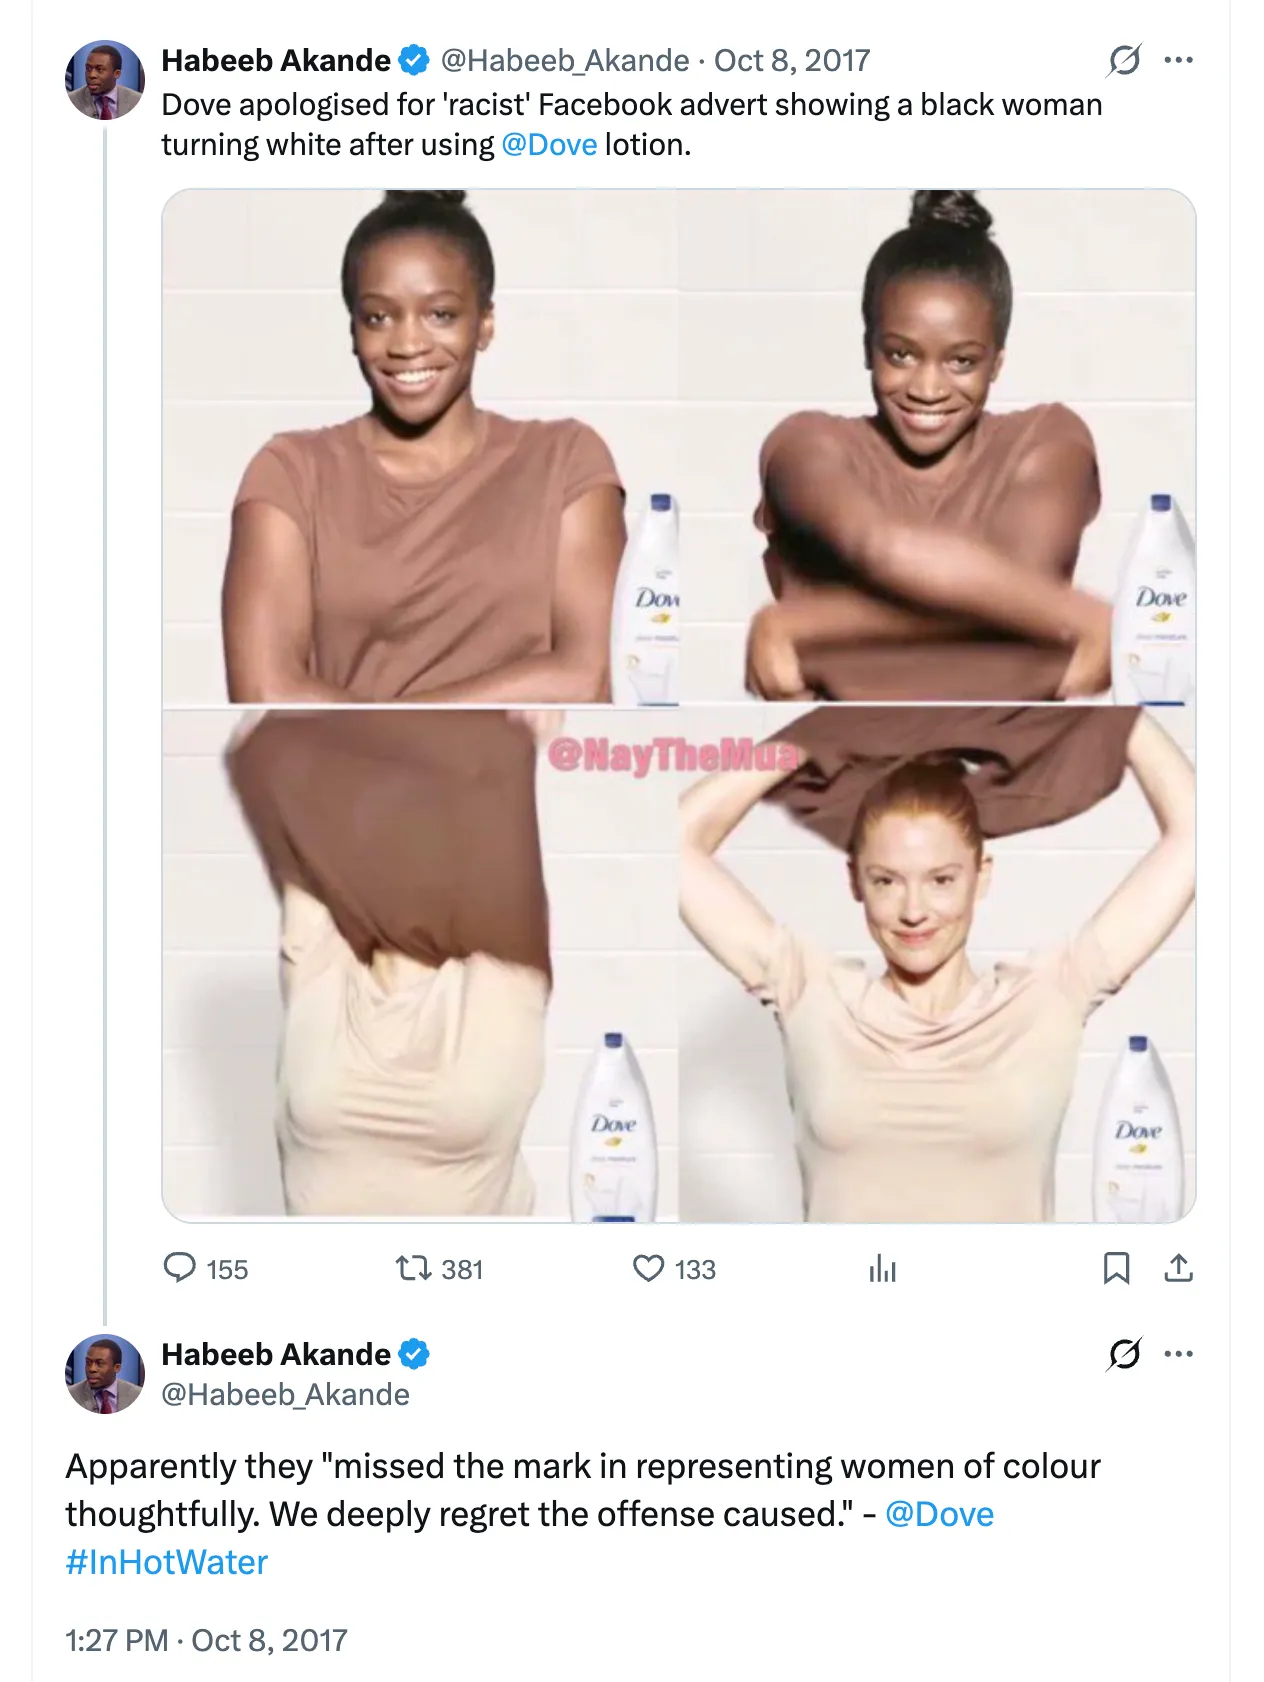Click the @Dove mention in first tweet

(549, 145)
